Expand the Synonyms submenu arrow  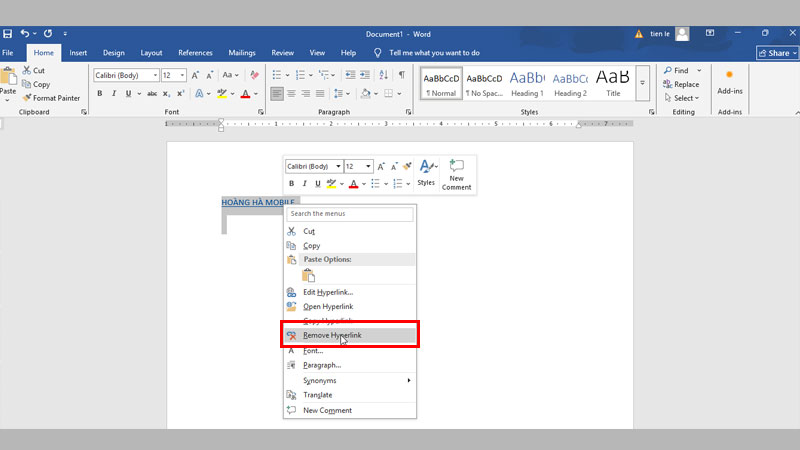pyautogui.click(x=408, y=380)
